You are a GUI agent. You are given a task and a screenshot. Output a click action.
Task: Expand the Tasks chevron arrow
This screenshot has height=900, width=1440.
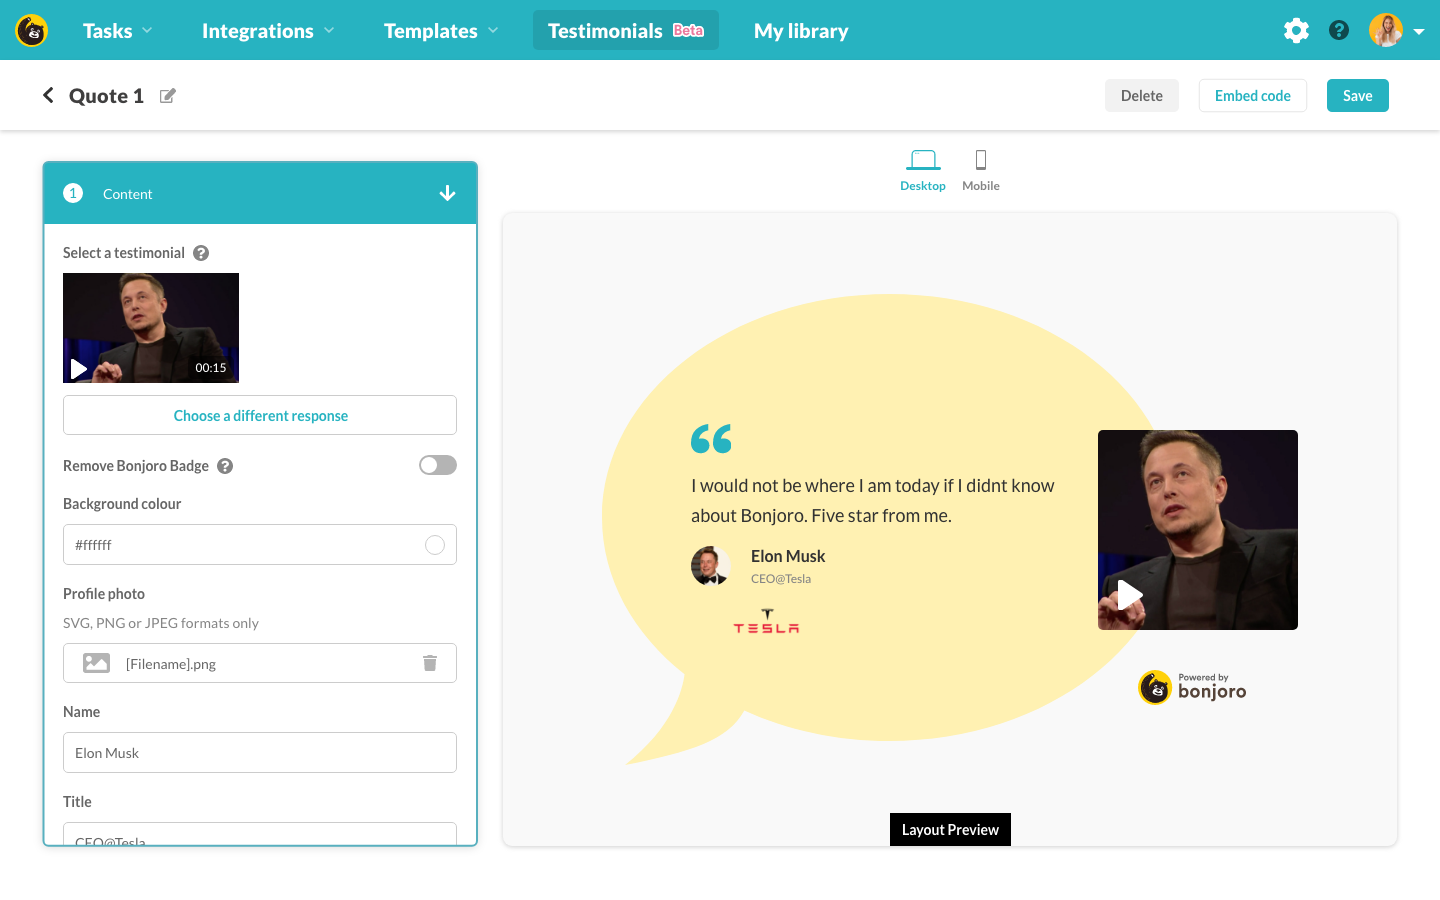pyautogui.click(x=147, y=31)
